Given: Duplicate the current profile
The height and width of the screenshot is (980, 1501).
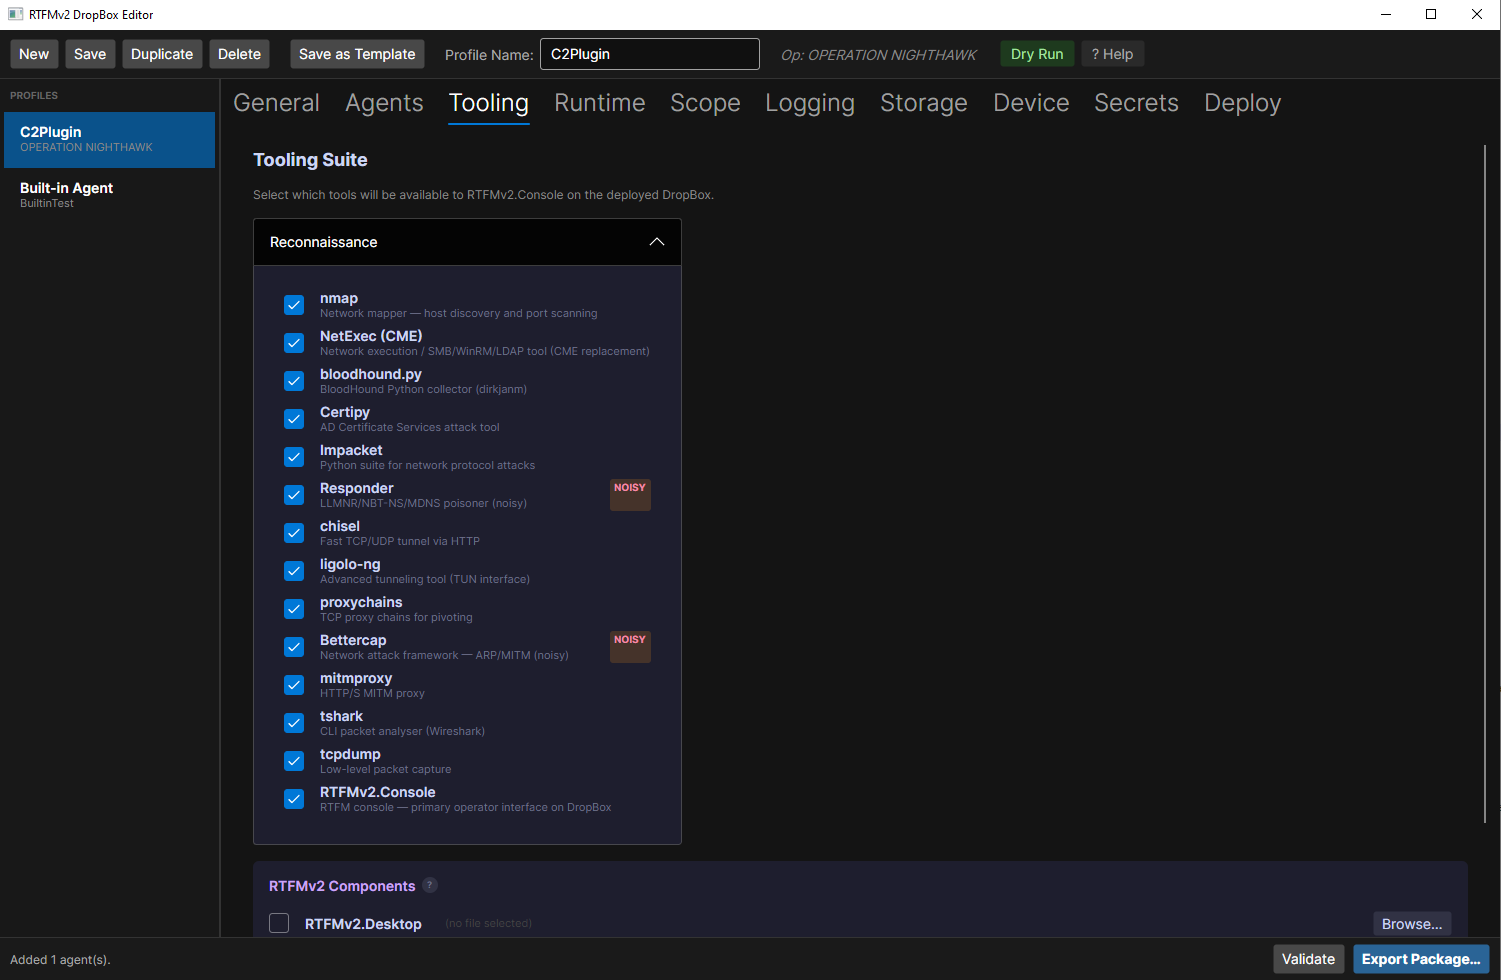Looking at the screenshot, I should [162, 54].
